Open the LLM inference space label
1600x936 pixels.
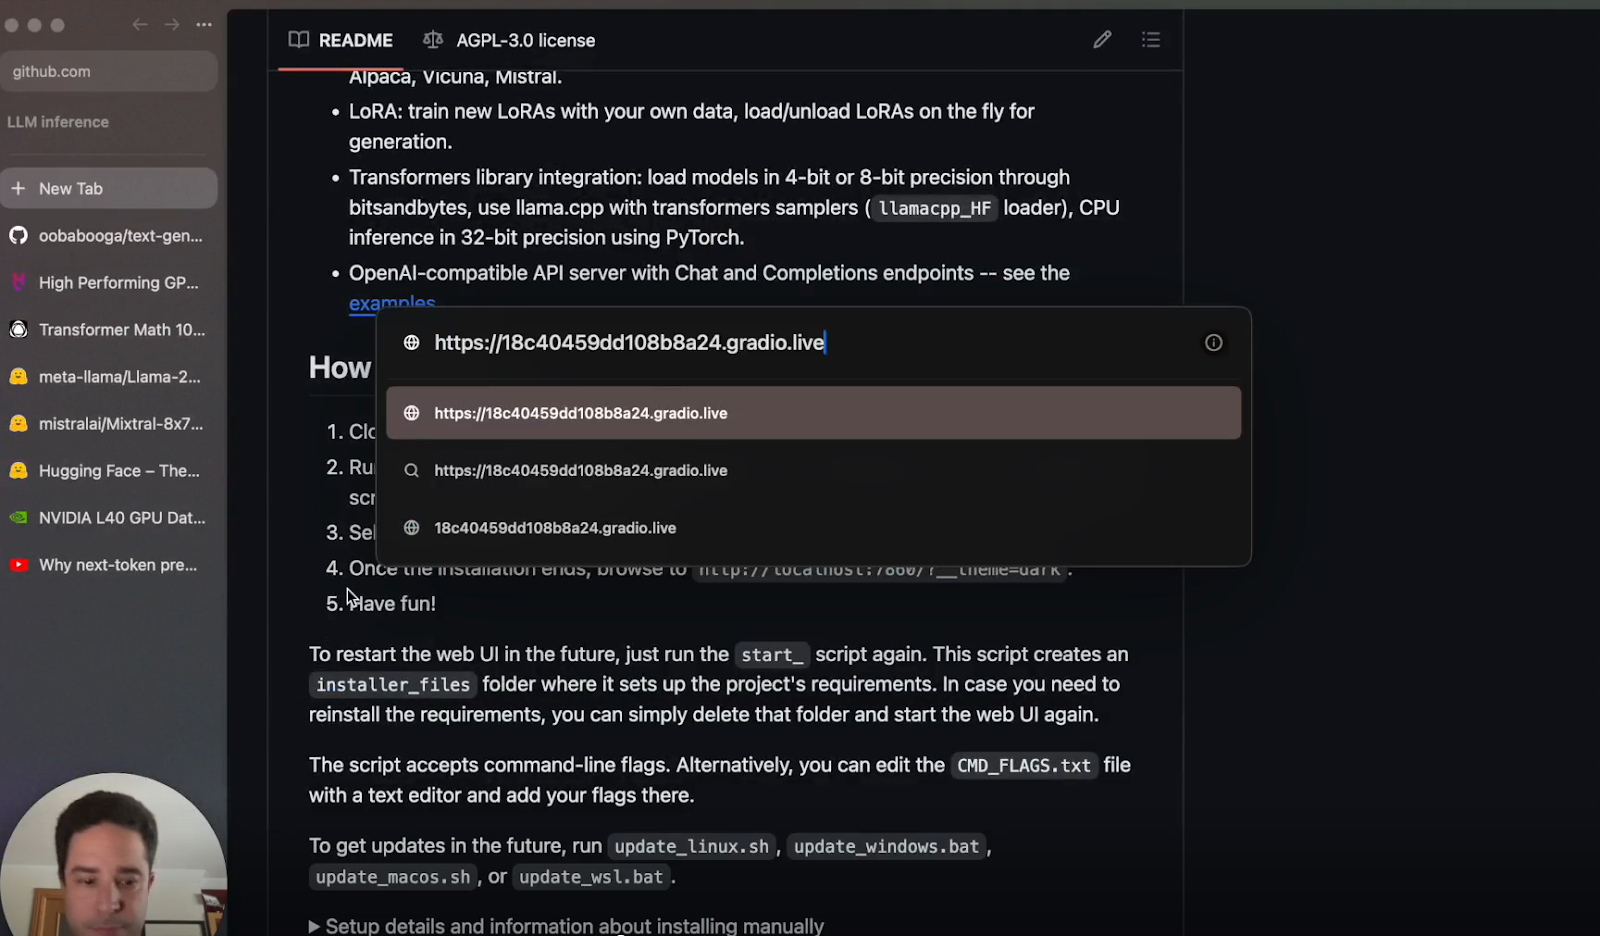click(58, 122)
